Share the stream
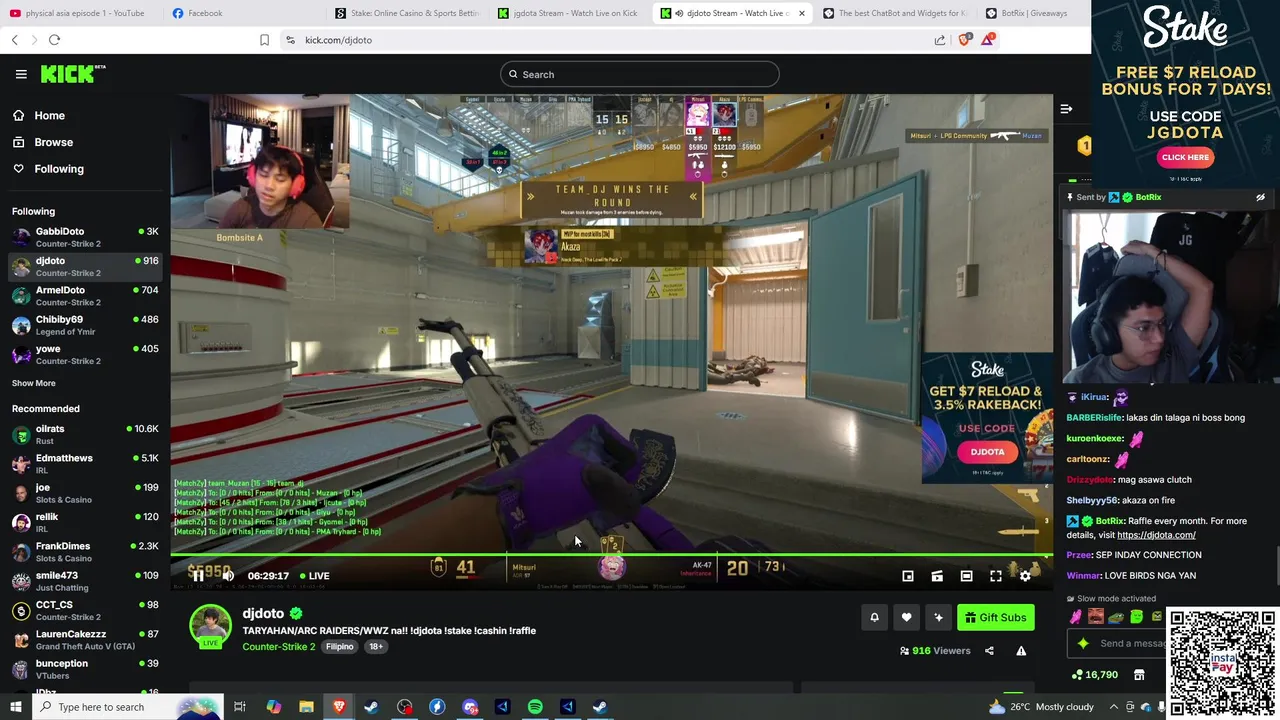This screenshot has width=1280, height=720. (989, 651)
